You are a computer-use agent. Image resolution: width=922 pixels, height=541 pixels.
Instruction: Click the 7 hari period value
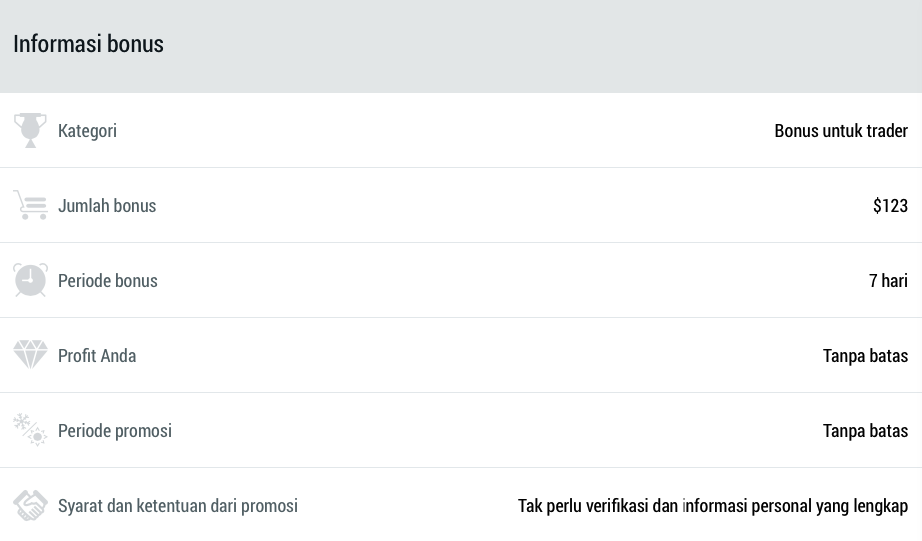888,281
